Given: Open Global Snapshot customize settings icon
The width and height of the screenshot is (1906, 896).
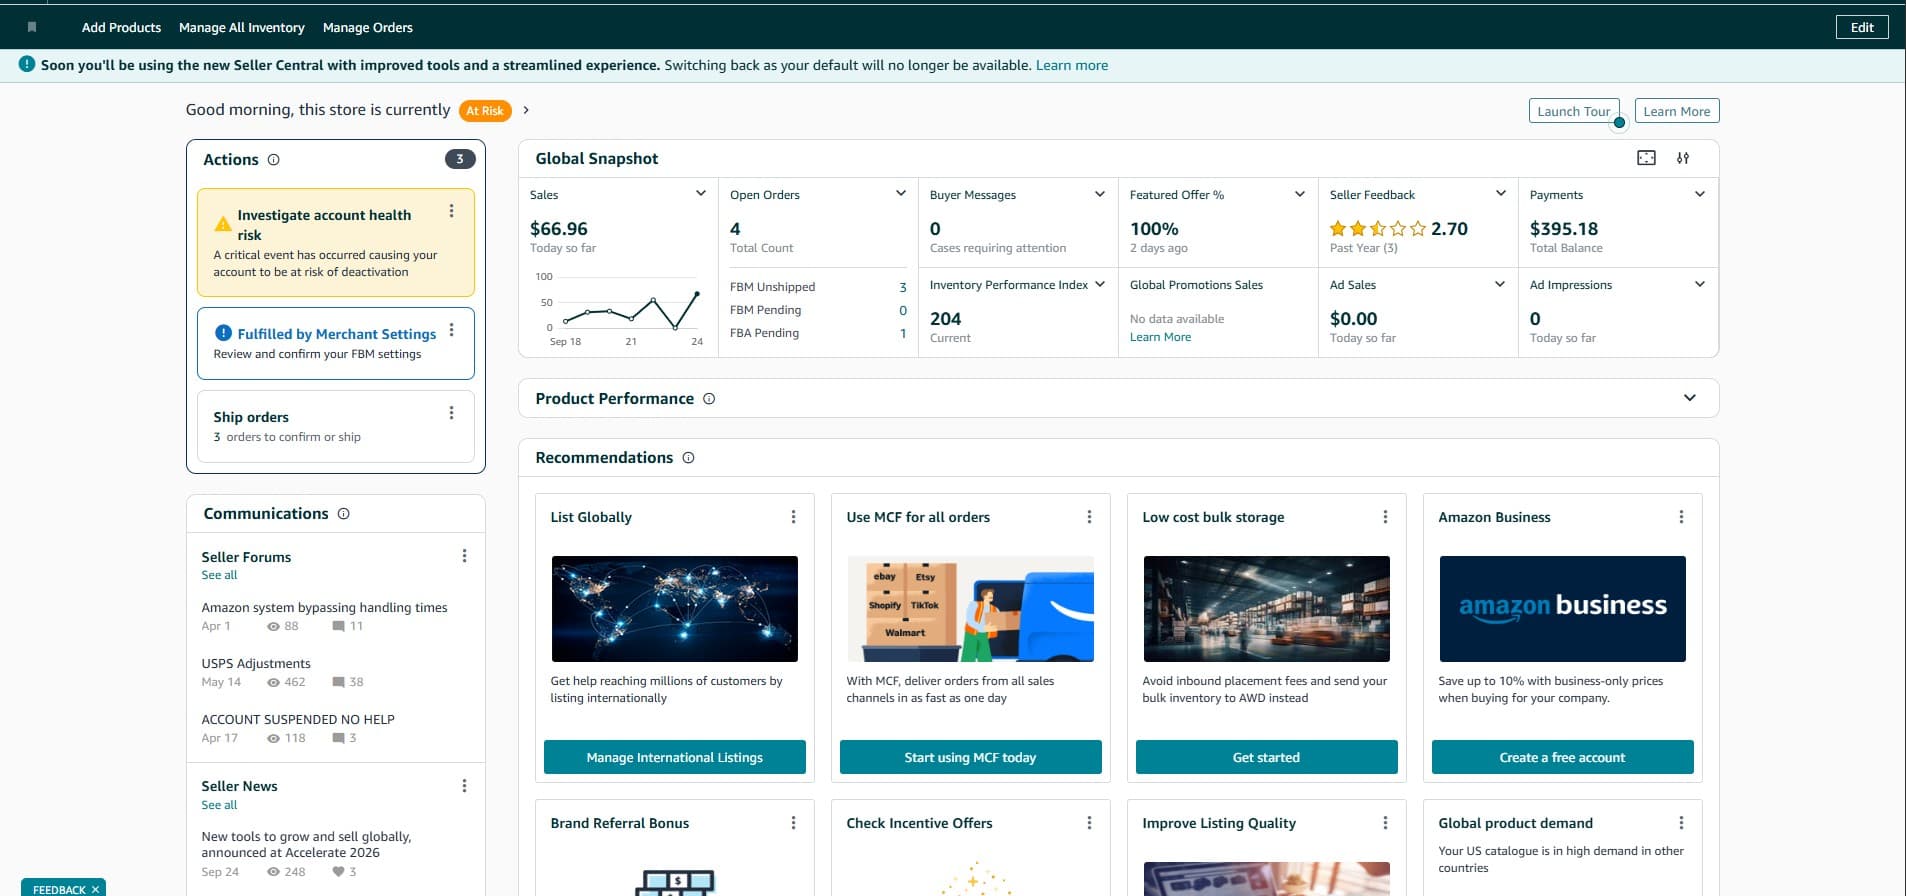Looking at the screenshot, I should click(x=1683, y=158).
